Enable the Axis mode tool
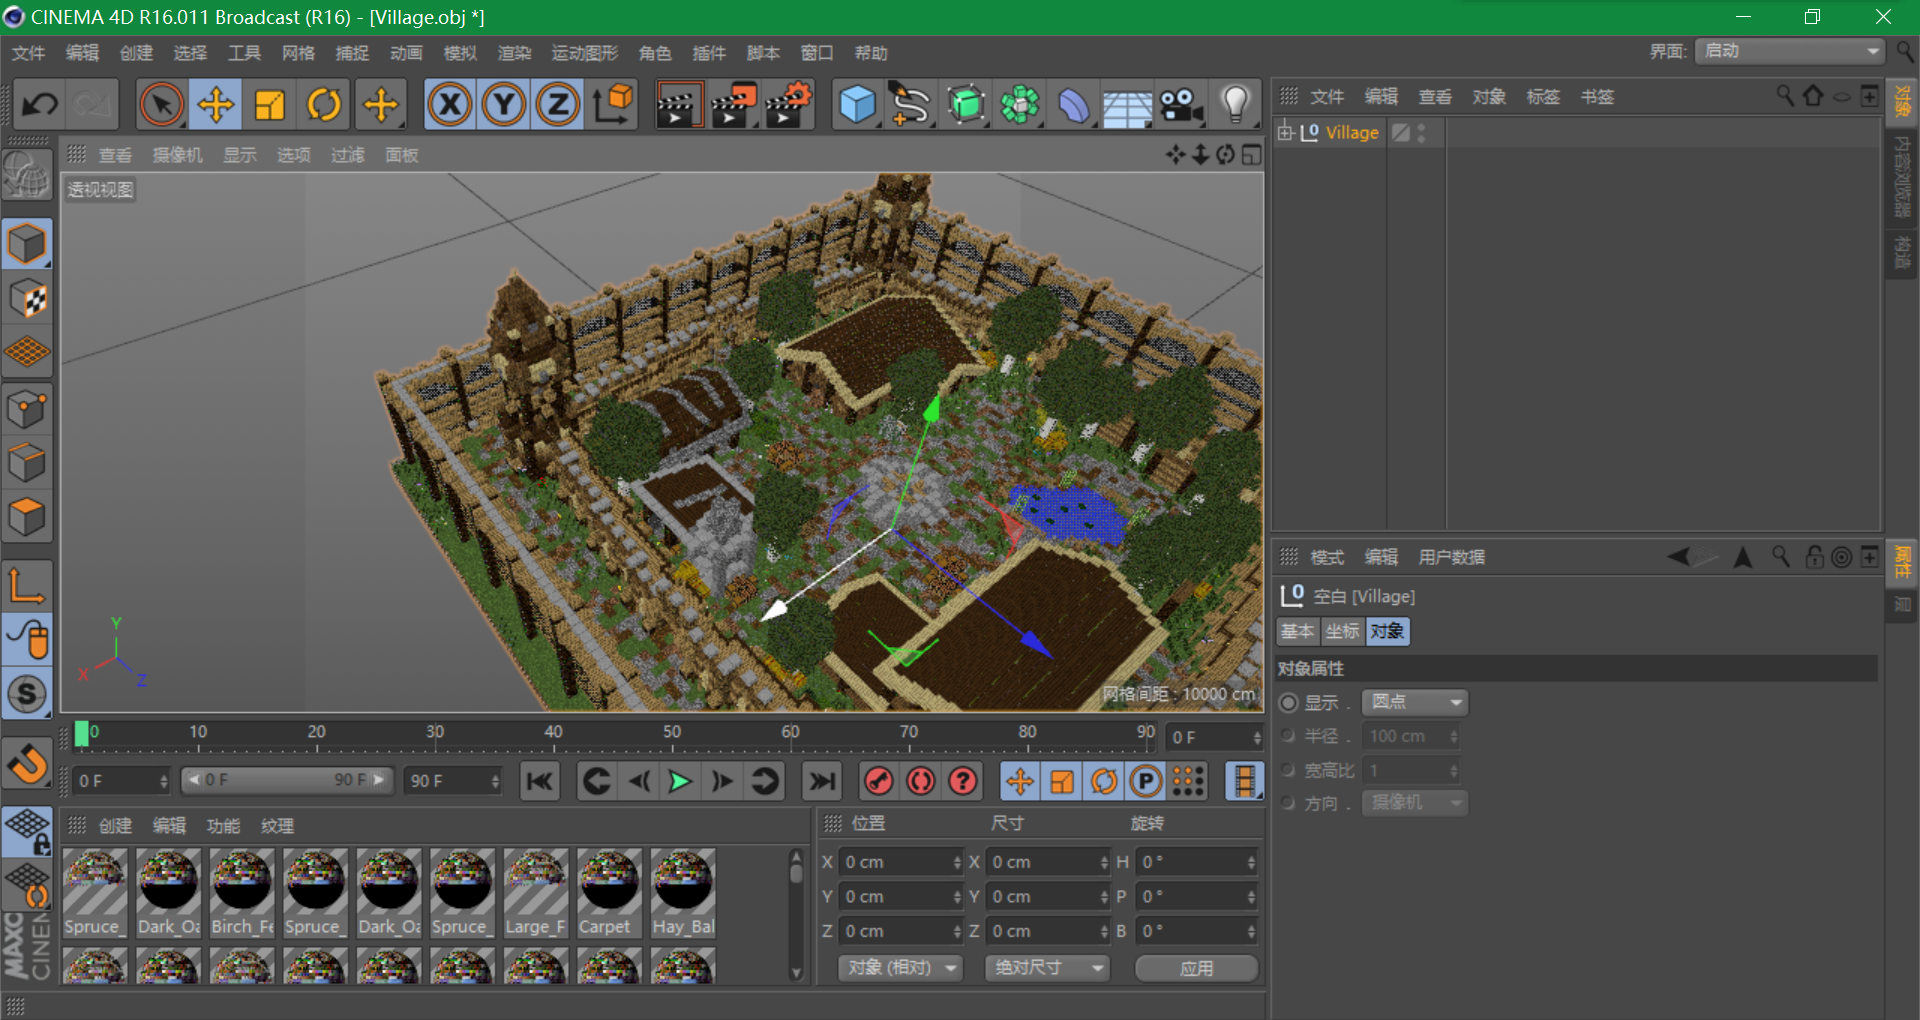Image resolution: width=1920 pixels, height=1020 pixels. [27, 586]
